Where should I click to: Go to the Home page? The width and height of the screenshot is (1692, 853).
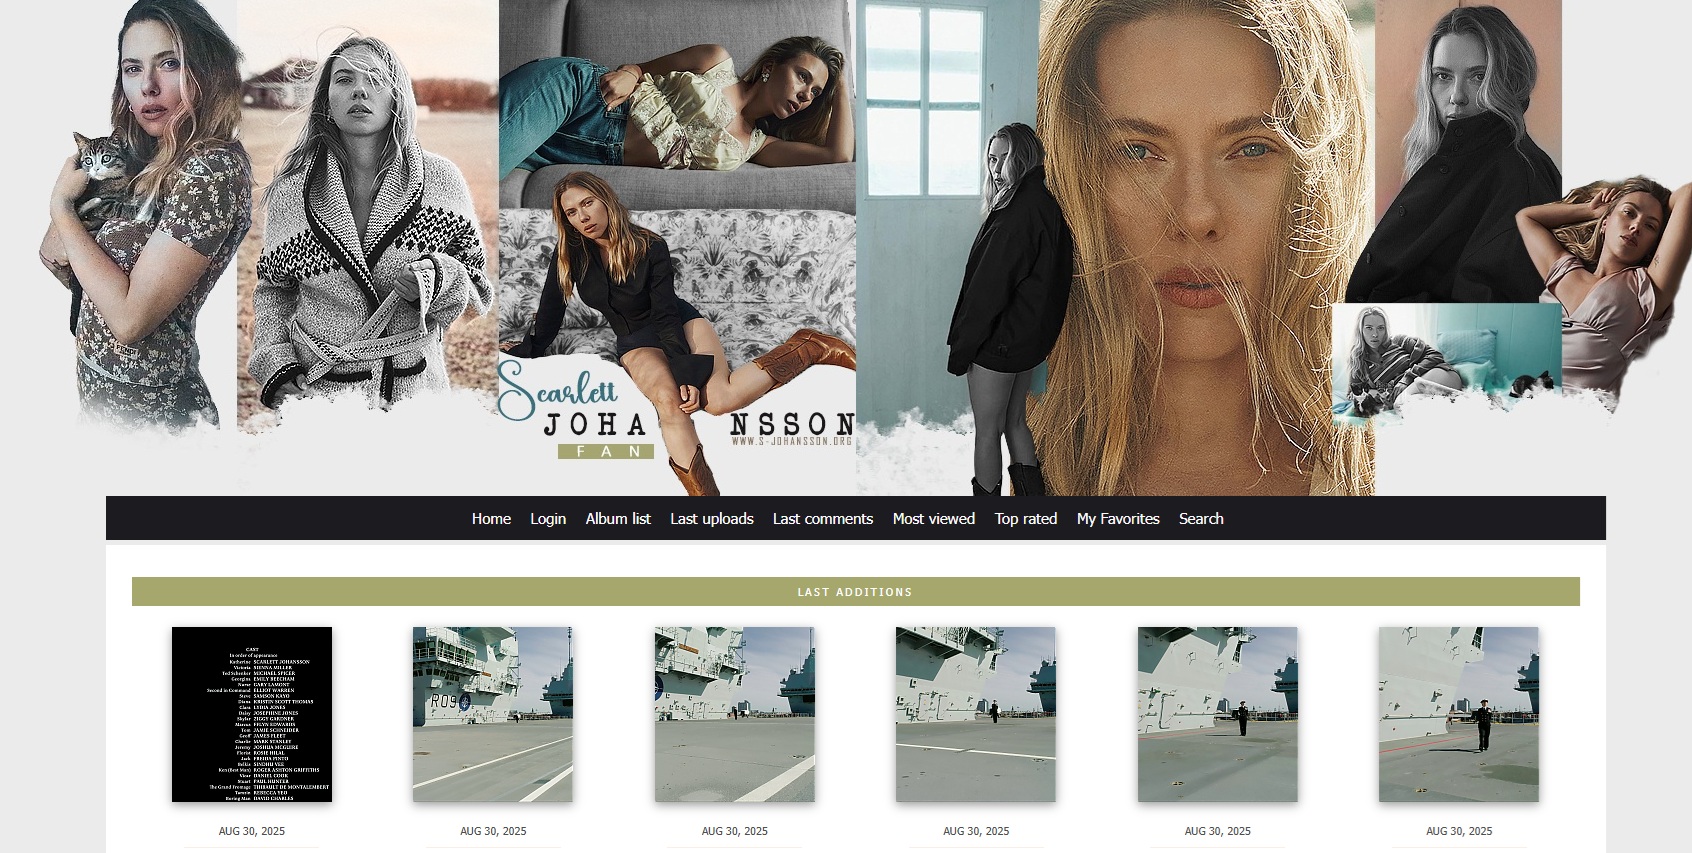491,519
